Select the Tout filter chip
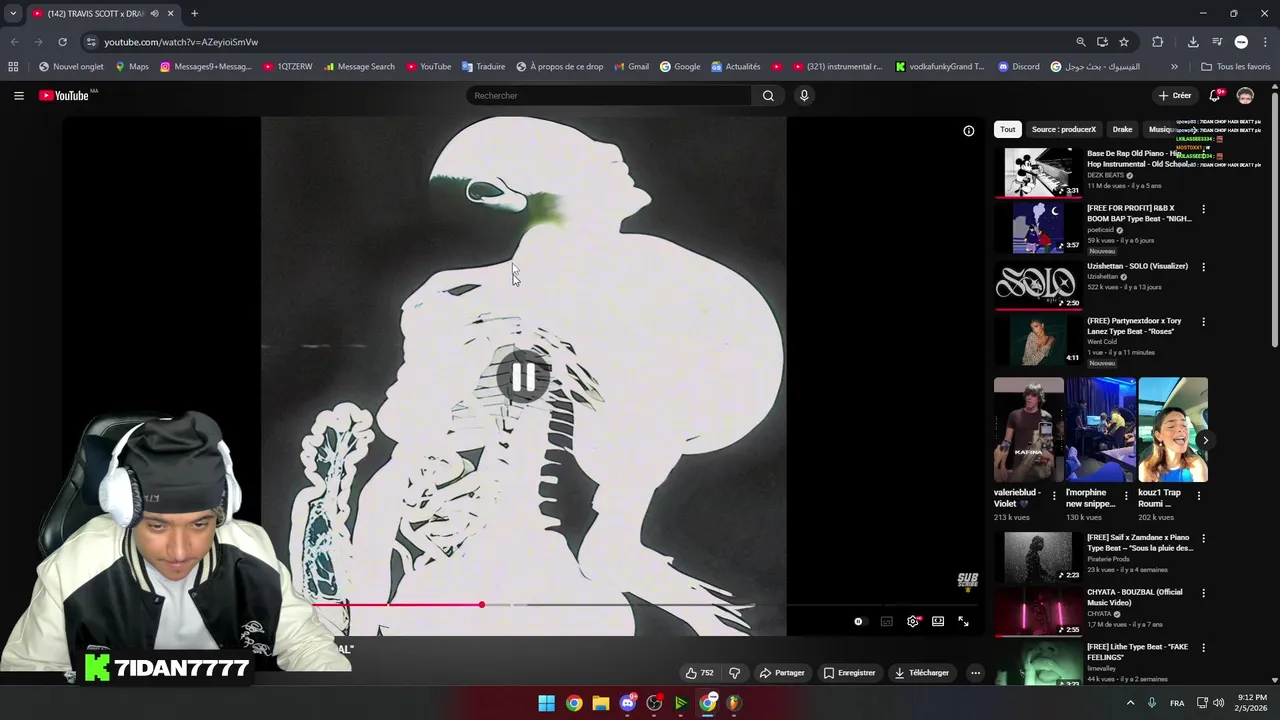Screen dimensions: 1280x720 (1008, 129)
